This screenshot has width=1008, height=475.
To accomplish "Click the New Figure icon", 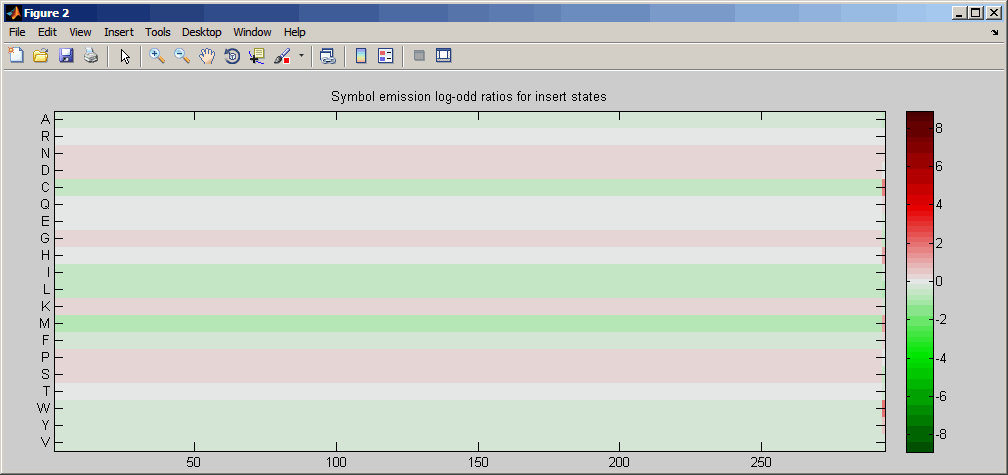I will (x=15, y=56).
